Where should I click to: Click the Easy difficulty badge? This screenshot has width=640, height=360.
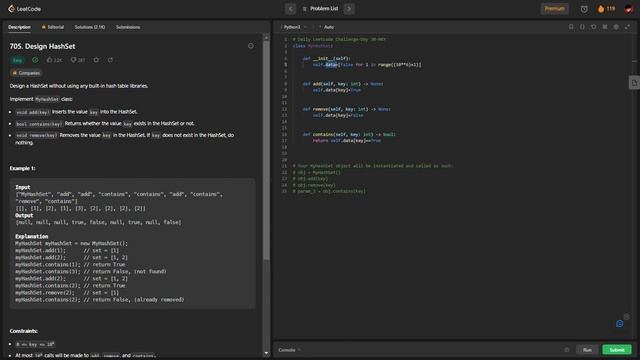click(17, 60)
